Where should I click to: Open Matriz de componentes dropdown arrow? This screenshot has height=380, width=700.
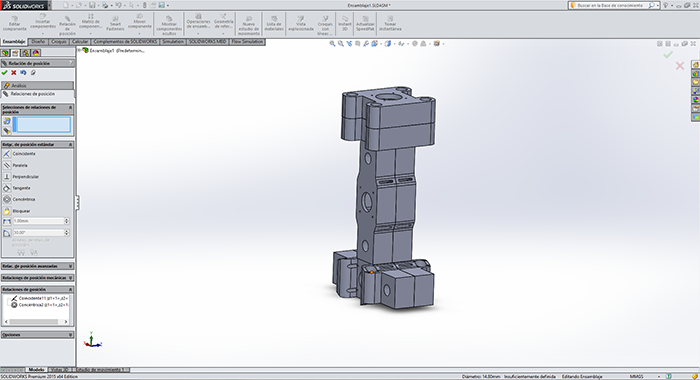pos(91,33)
